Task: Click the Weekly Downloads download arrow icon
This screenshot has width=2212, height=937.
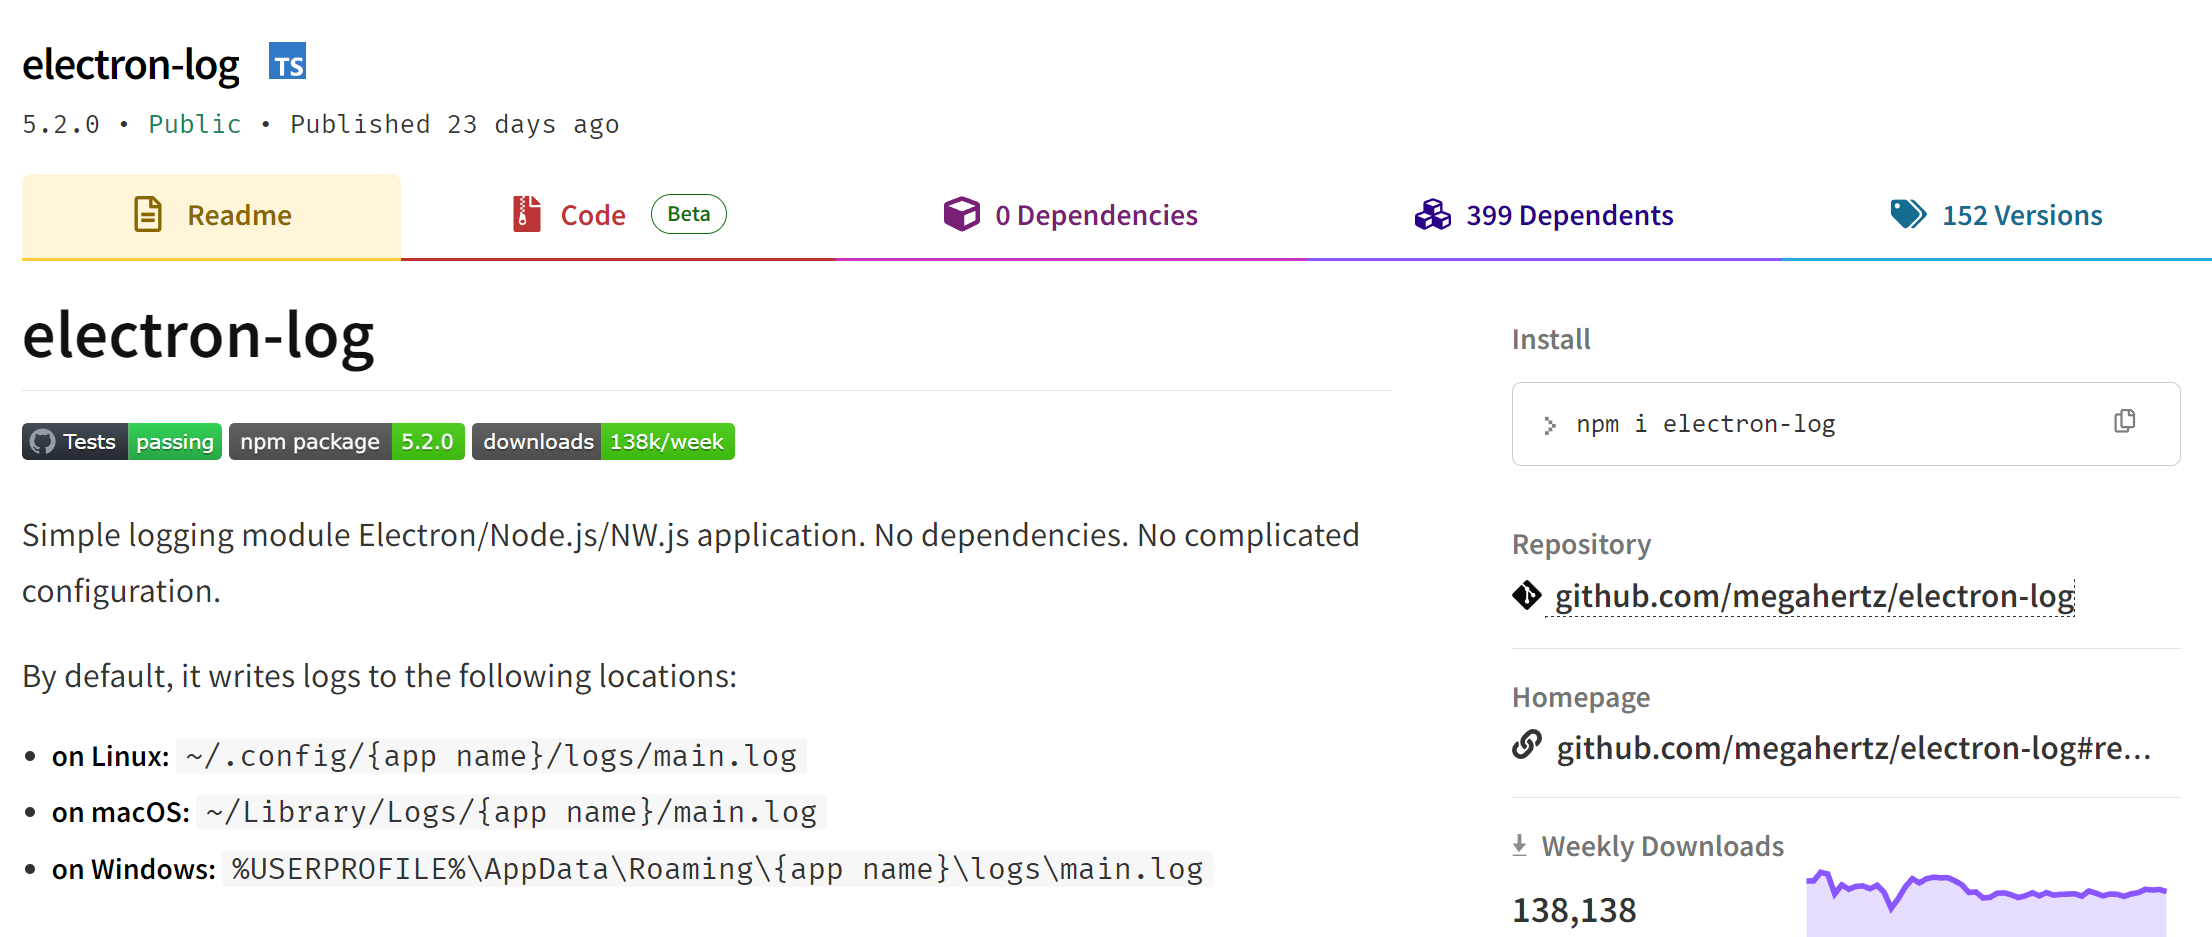Action: (1520, 846)
